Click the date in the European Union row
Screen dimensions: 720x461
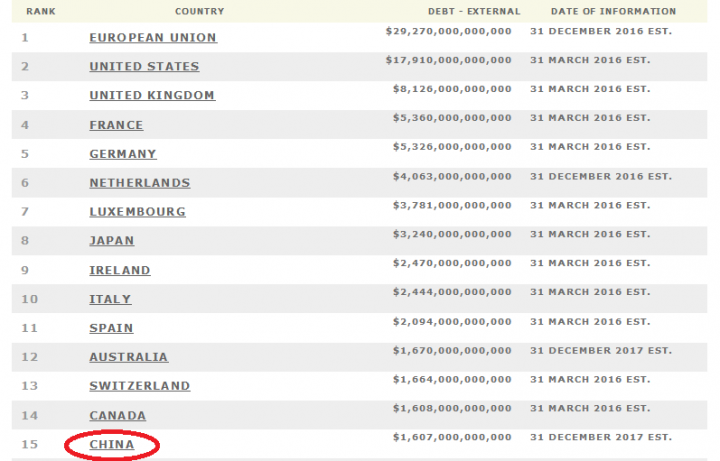pos(601,31)
